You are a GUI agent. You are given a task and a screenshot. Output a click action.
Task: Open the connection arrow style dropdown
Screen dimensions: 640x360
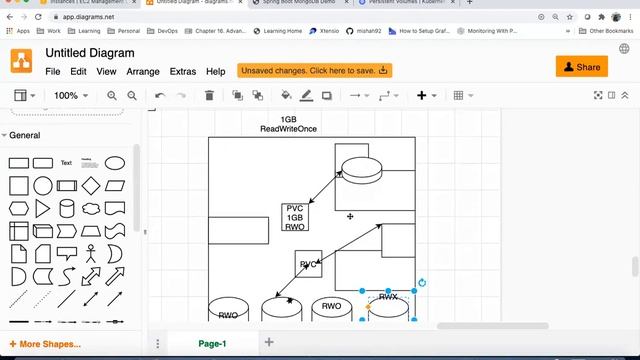click(x=359, y=96)
